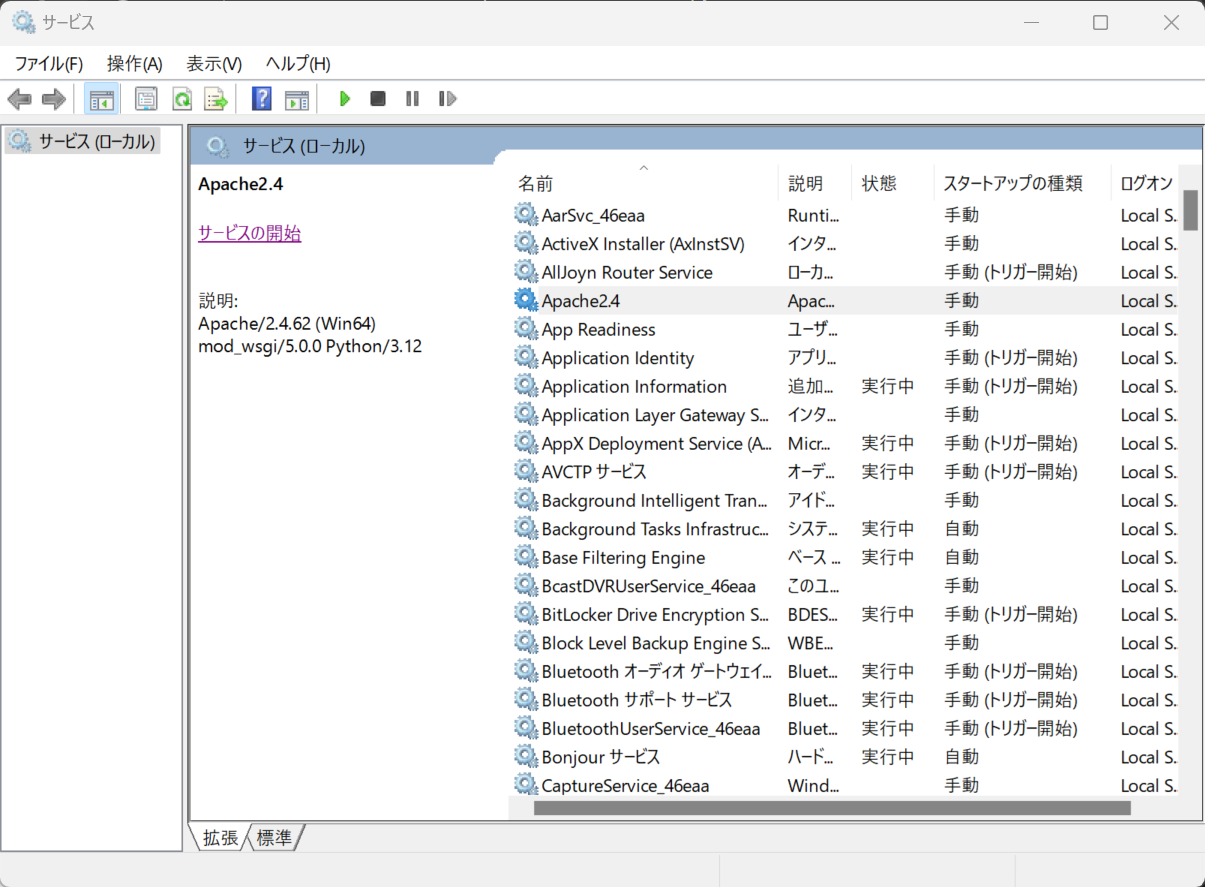Toggle the console tree show/hide toolbar icon

pos(102,99)
